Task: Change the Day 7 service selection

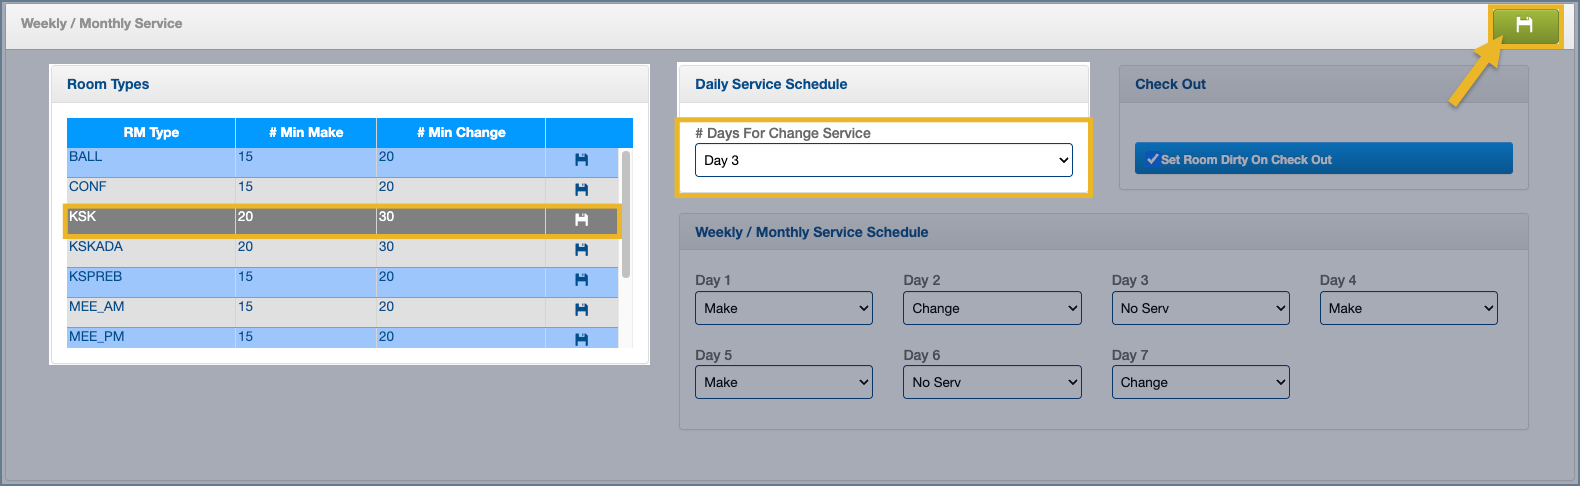Action: point(1200,382)
